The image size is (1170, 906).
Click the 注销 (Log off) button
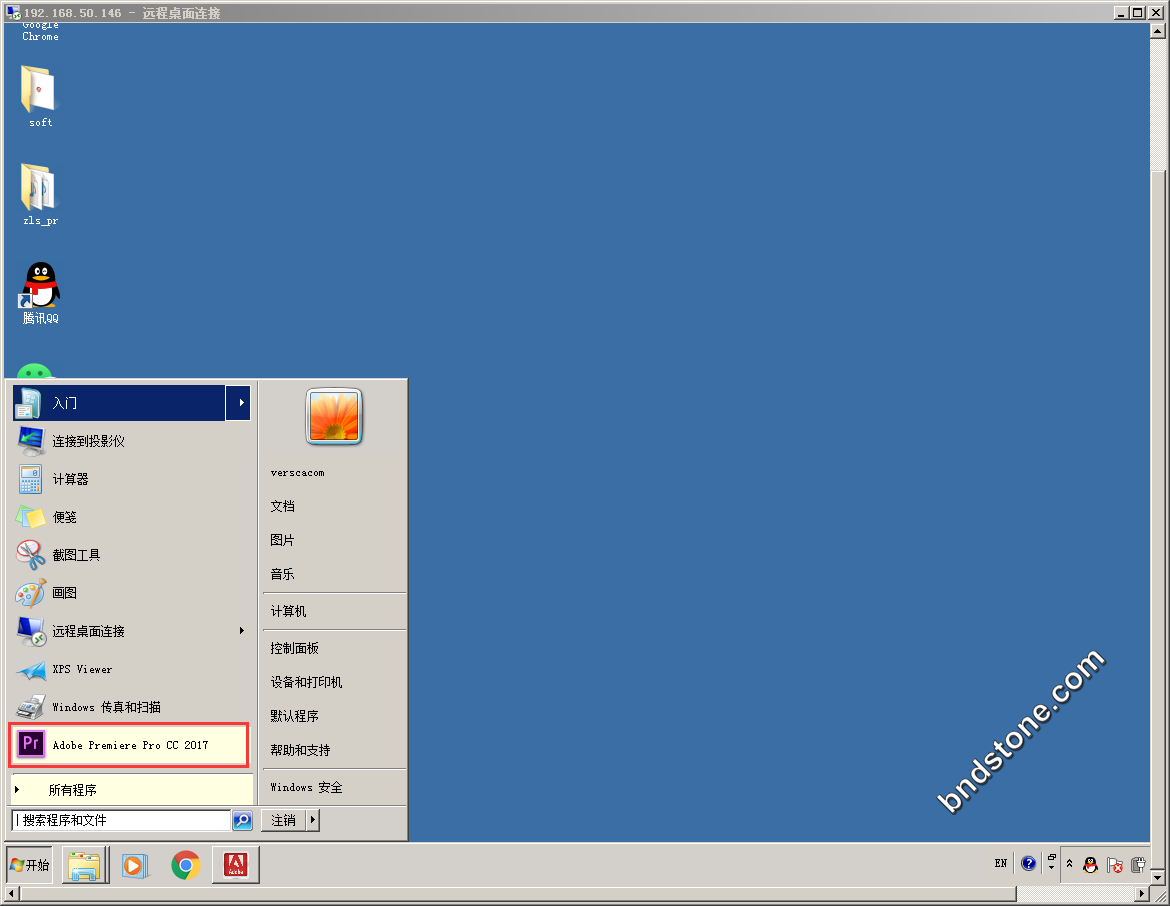283,820
